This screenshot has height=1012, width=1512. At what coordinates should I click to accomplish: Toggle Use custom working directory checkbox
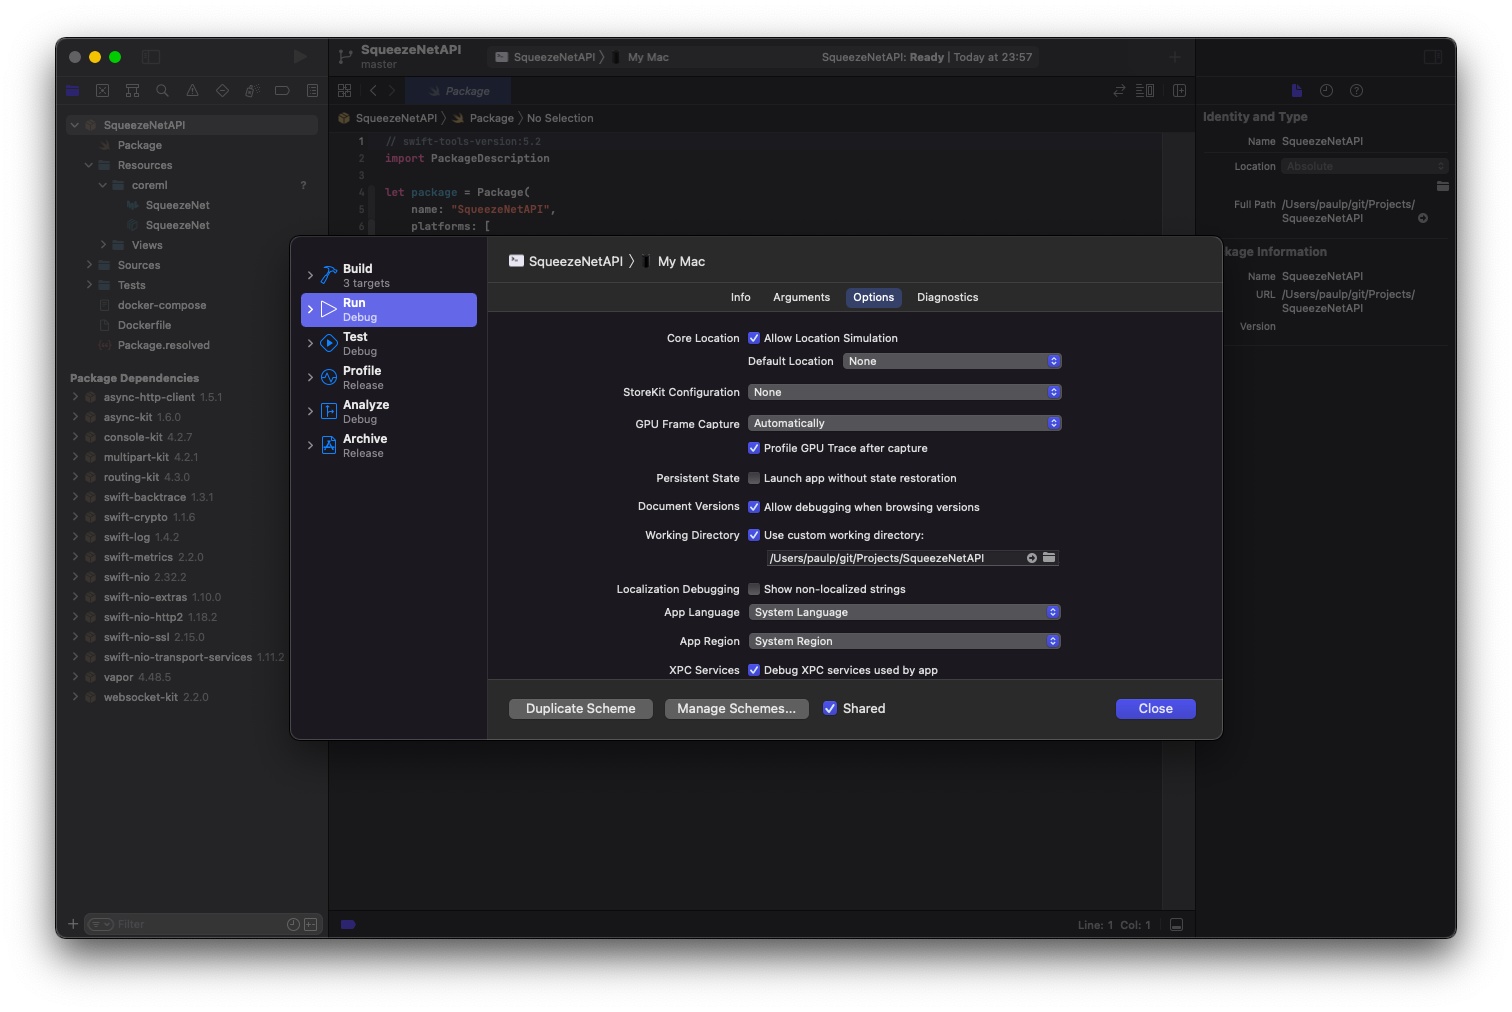(754, 535)
